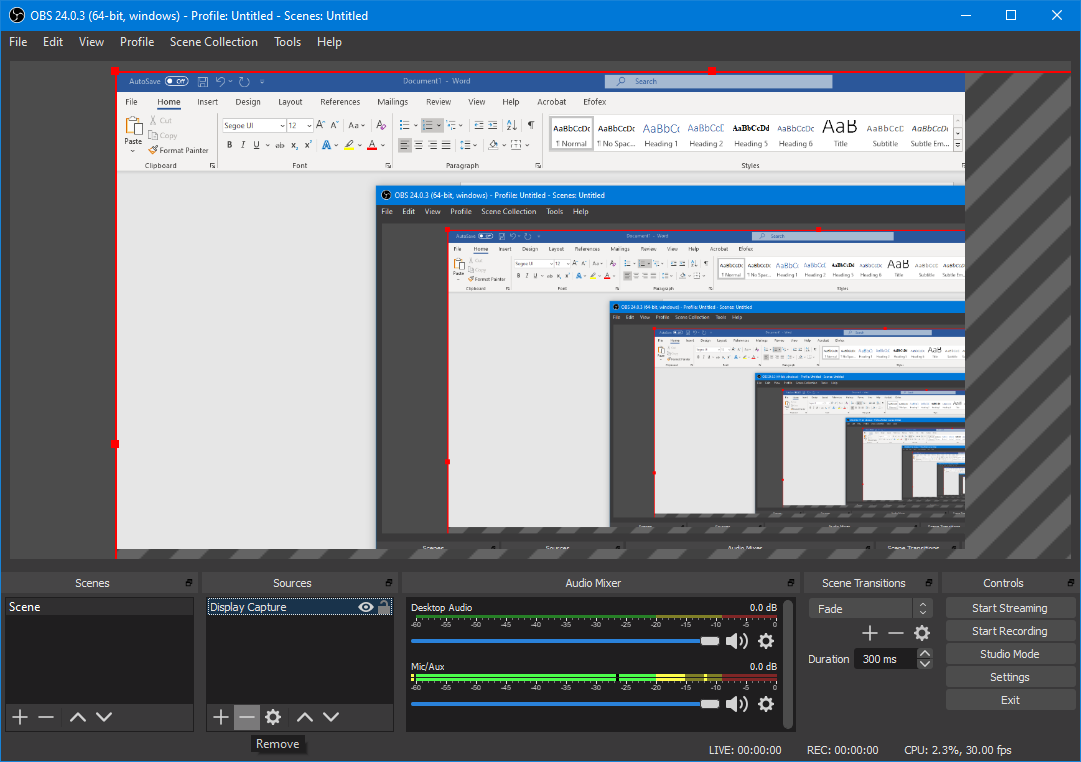Add a new source in the Sources panel
This screenshot has width=1081, height=762.
tap(221, 717)
